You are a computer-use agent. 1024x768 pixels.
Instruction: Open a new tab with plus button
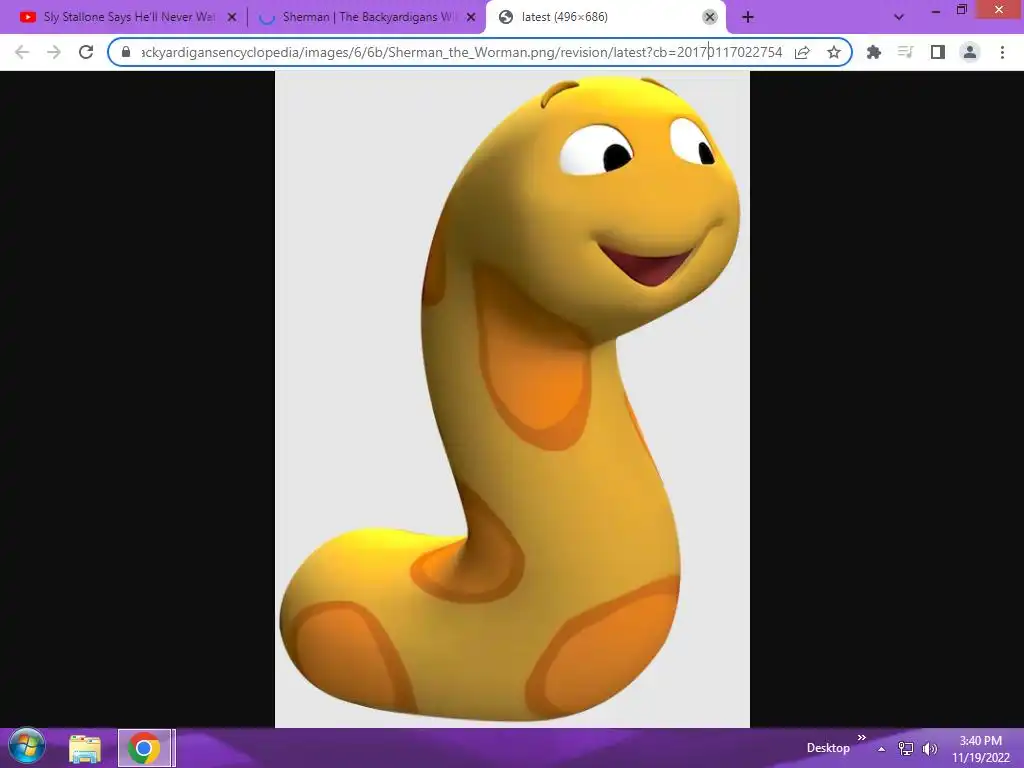(x=748, y=18)
